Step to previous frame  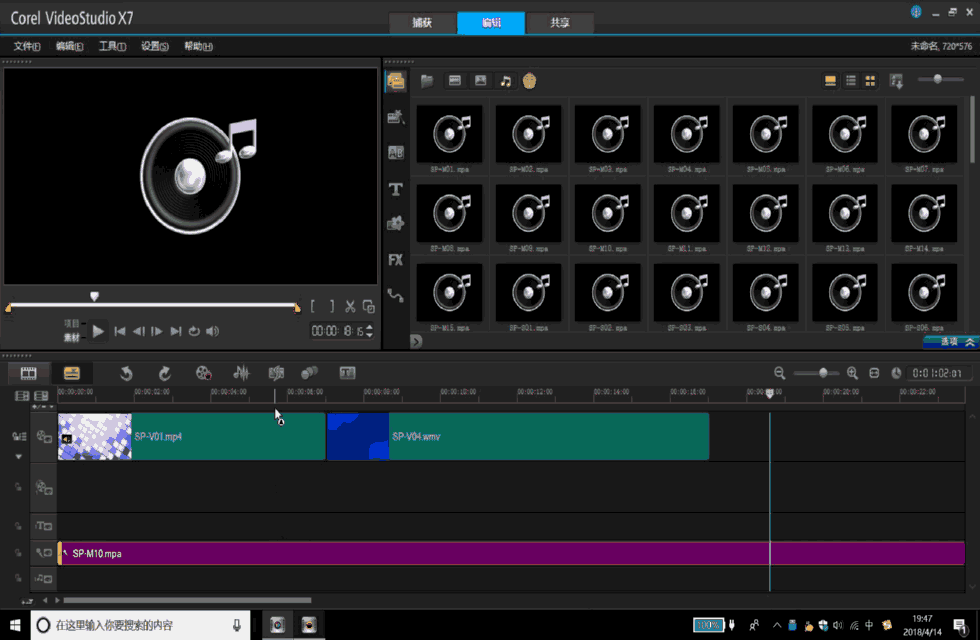click(139, 331)
